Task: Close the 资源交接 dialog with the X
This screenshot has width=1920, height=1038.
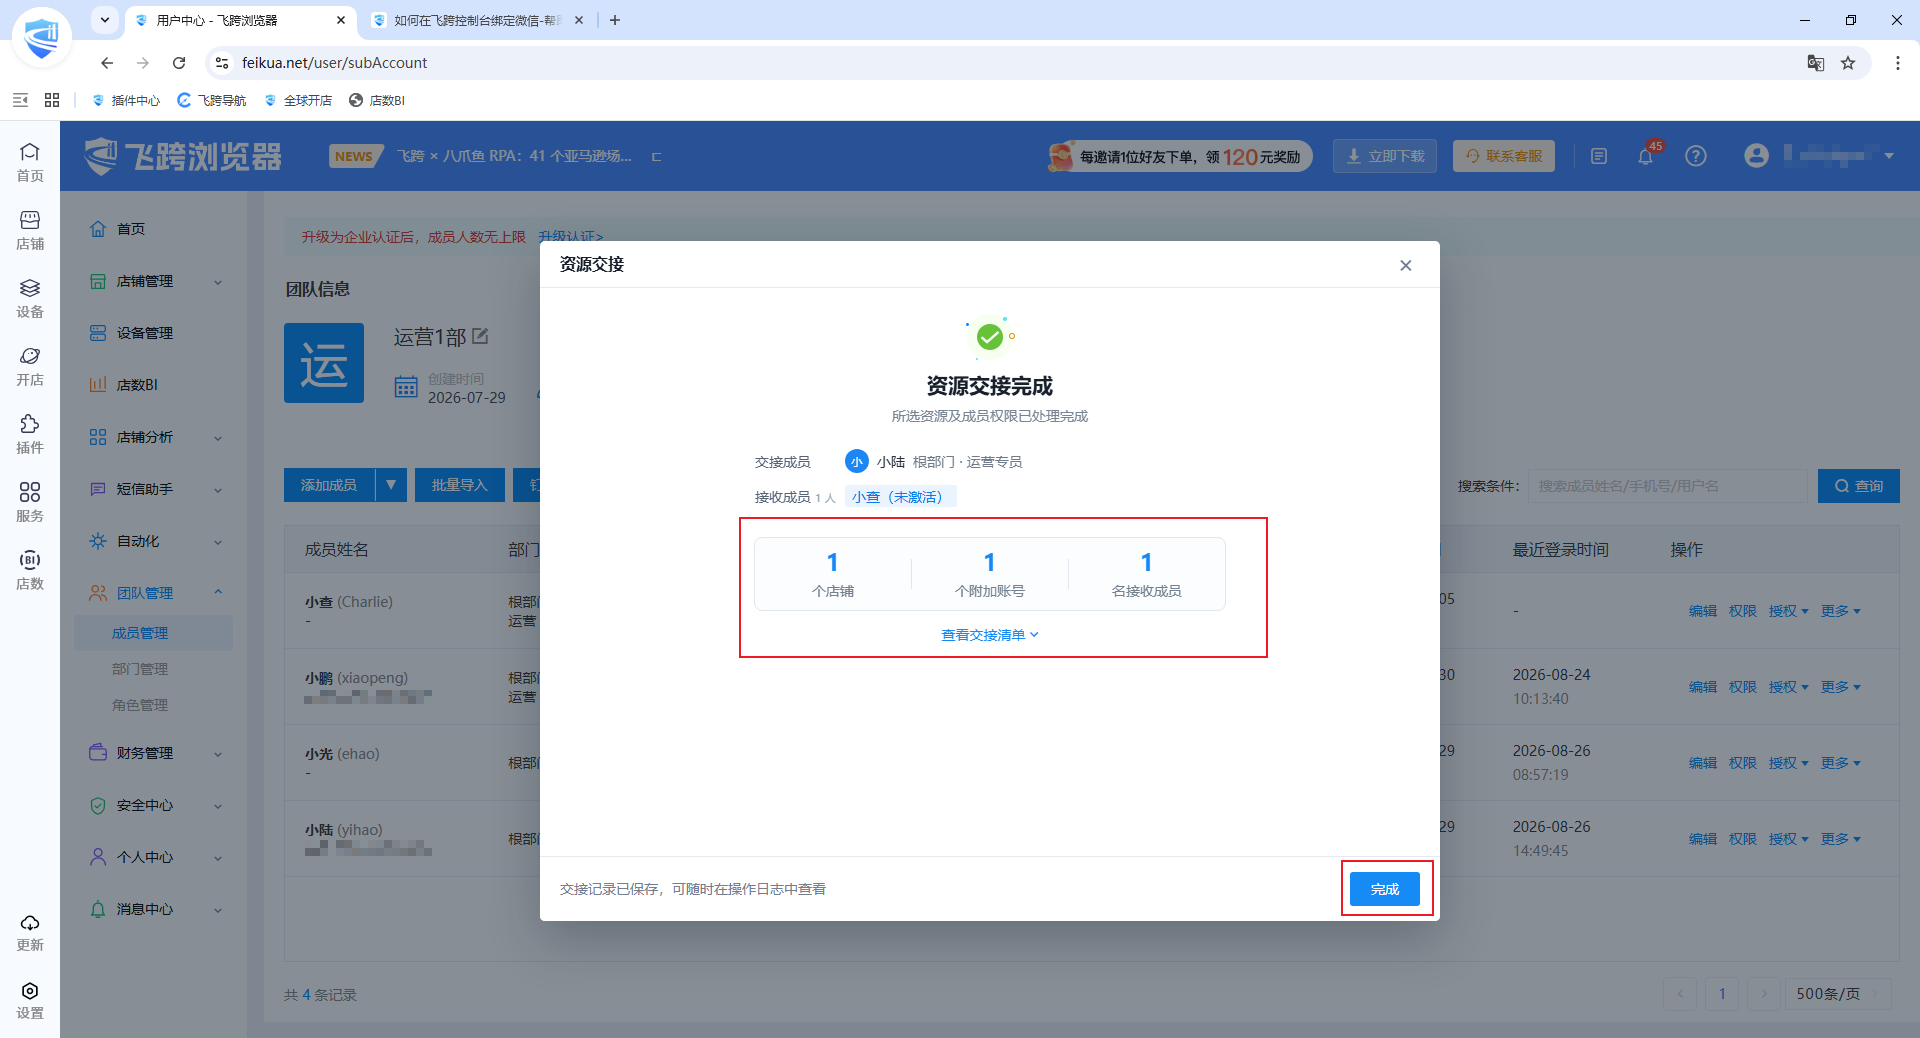Action: [x=1405, y=265]
